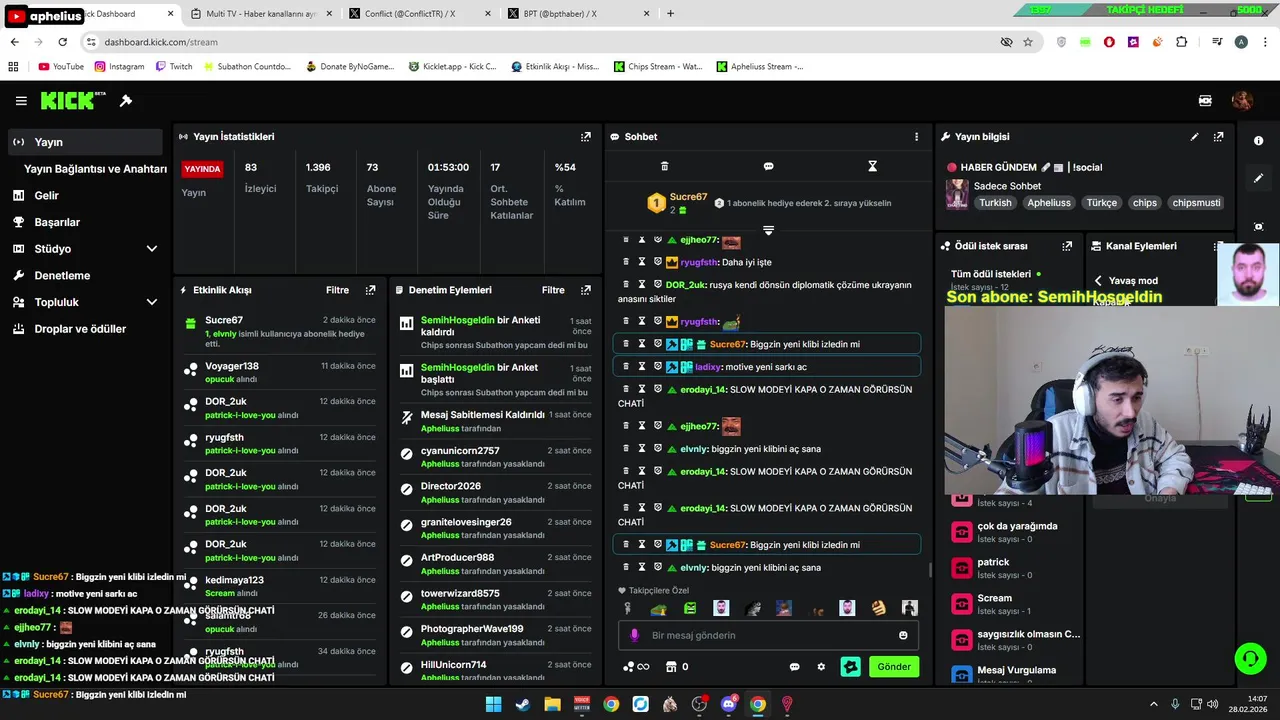Click the browser address bar
The height and width of the screenshot is (720, 1280).
pyautogui.click(x=540, y=42)
